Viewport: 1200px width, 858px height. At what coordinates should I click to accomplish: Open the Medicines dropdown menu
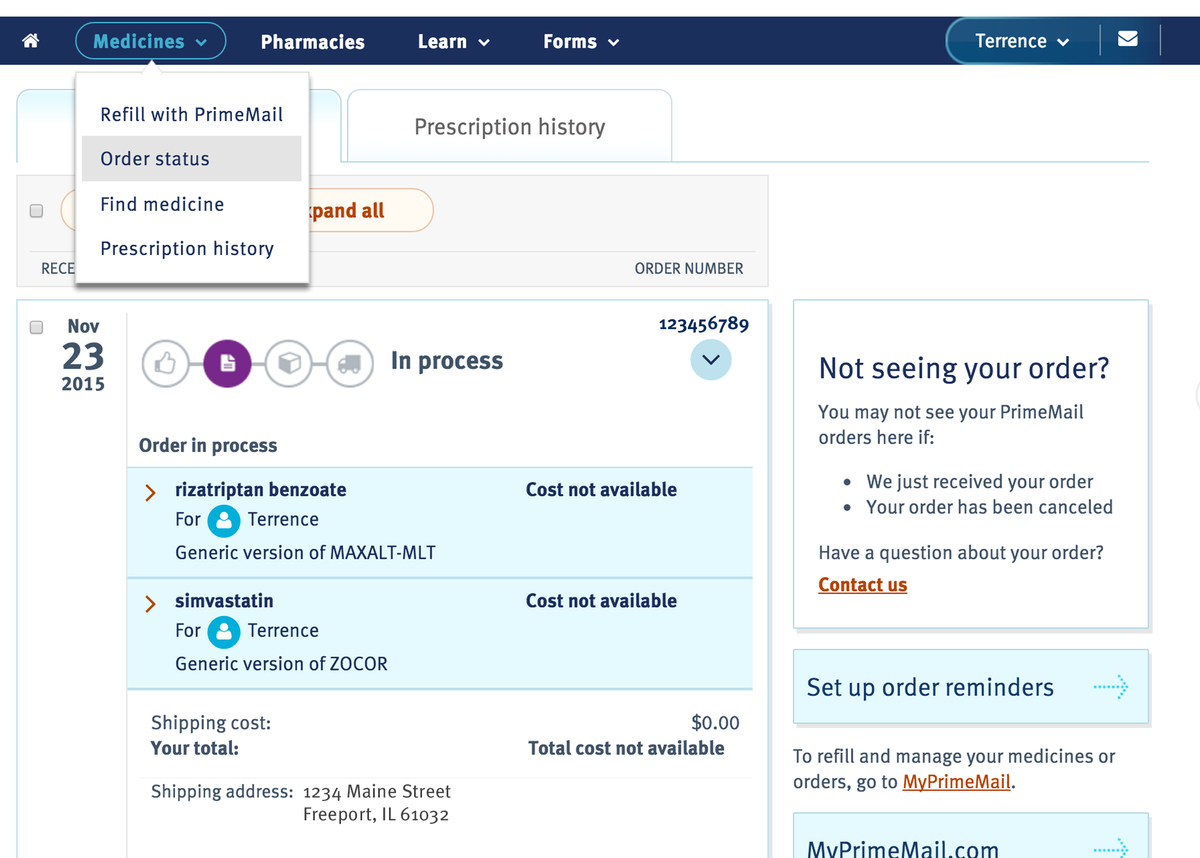coord(150,41)
